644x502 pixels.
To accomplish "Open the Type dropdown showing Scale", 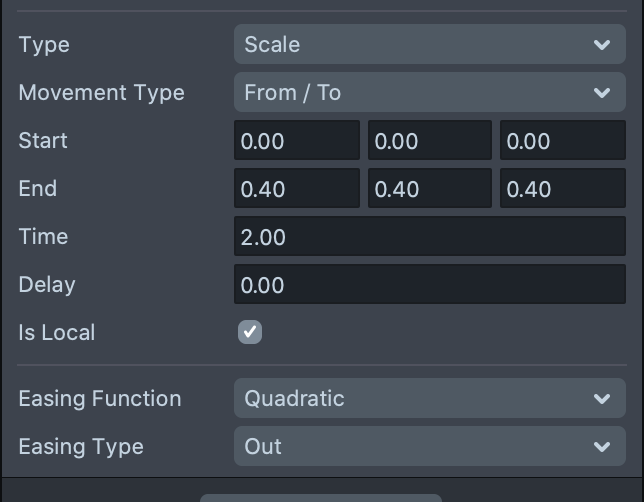I will pyautogui.click(x=429, y=45).
